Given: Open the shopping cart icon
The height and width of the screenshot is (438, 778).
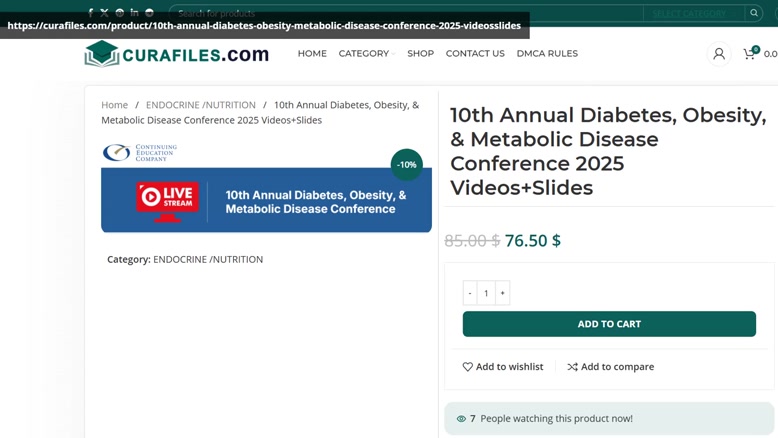Looking at the screenshot, I should (749, 54).
